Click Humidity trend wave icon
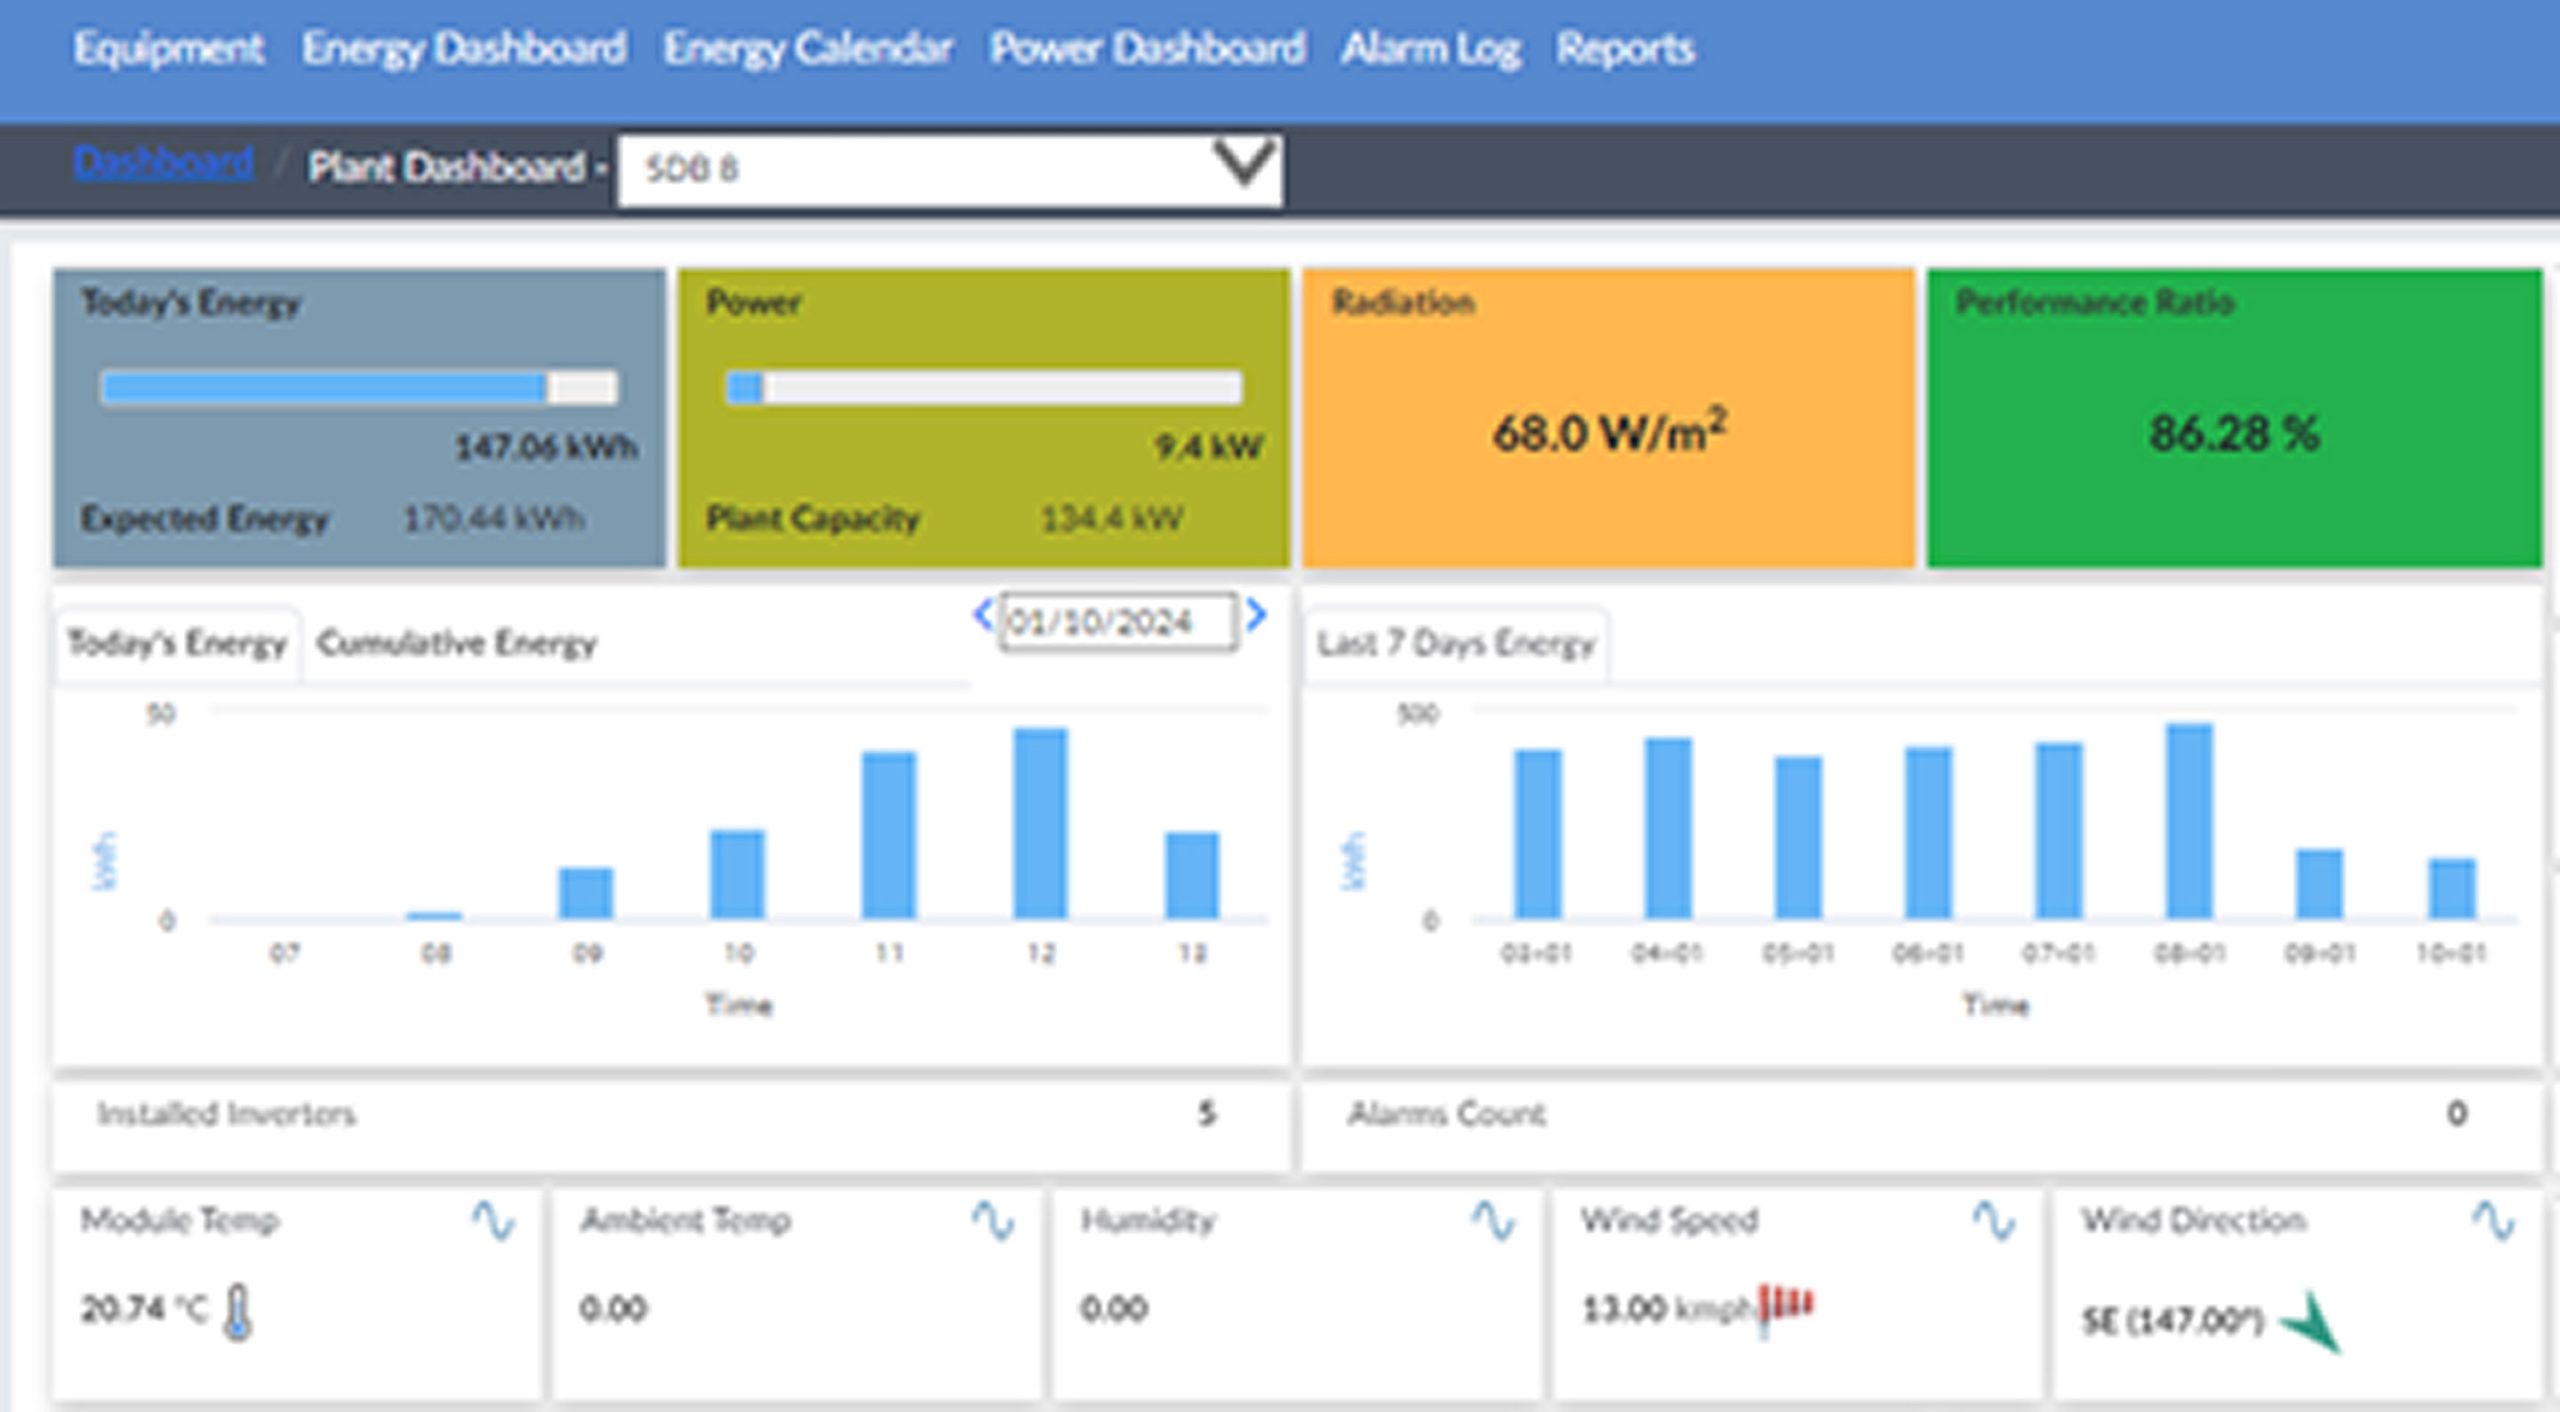 [1494, 1220]
